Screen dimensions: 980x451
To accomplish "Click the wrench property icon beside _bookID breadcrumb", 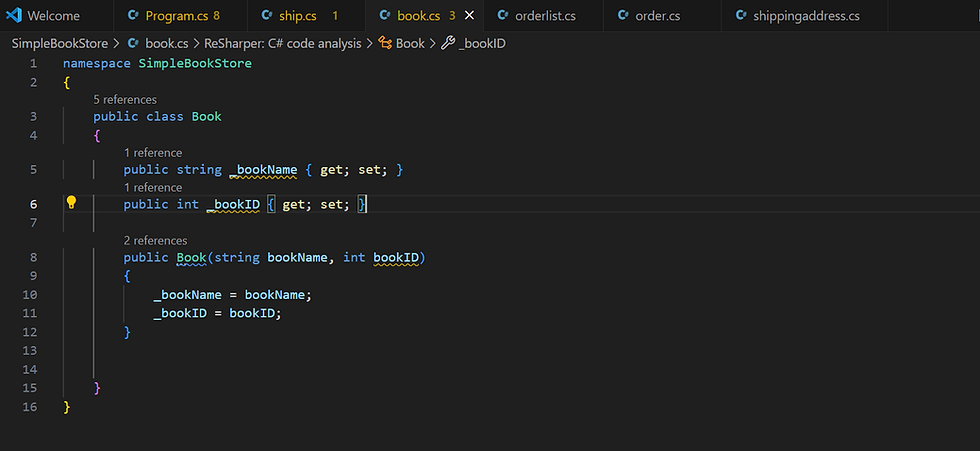I will (x=447, y=43).
